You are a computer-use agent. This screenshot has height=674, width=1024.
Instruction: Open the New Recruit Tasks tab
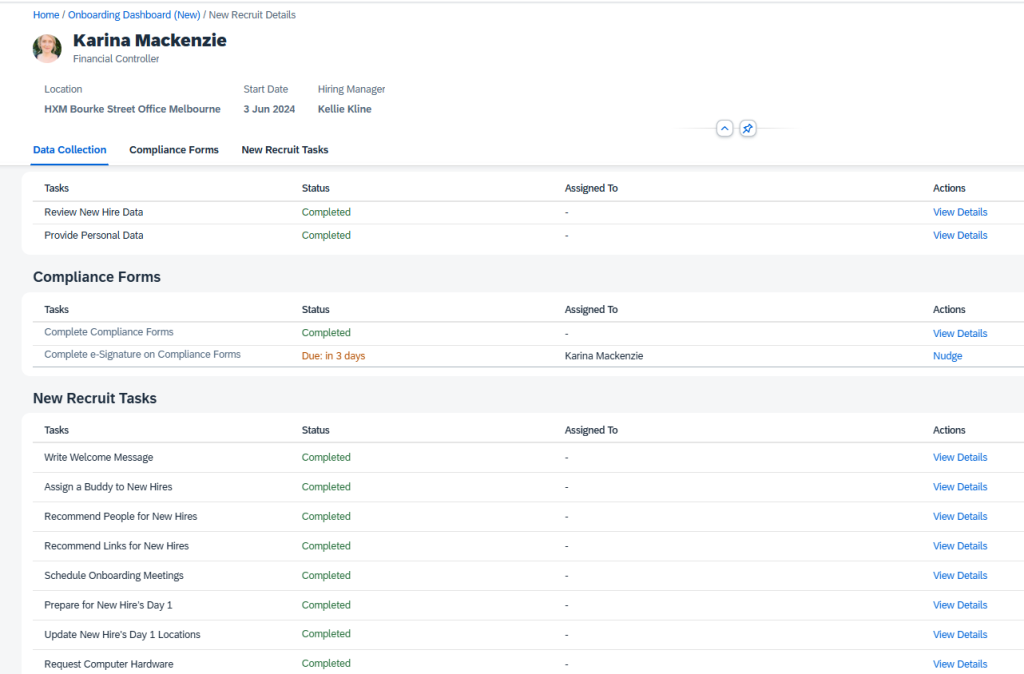[285, 150]
